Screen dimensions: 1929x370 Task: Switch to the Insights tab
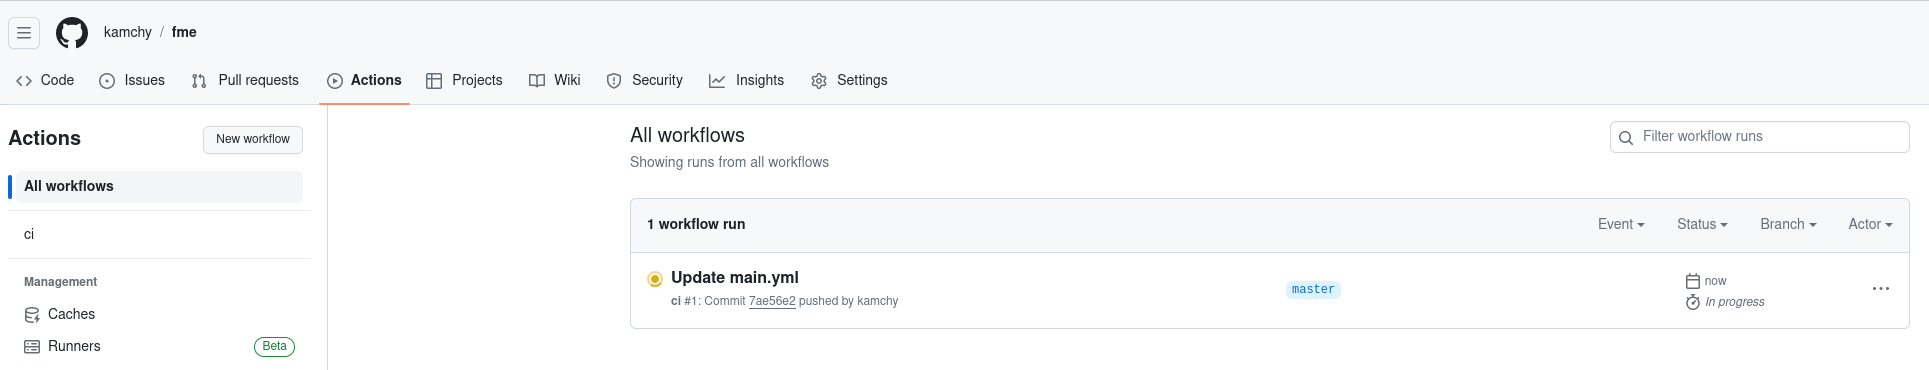tap(747, 81)
